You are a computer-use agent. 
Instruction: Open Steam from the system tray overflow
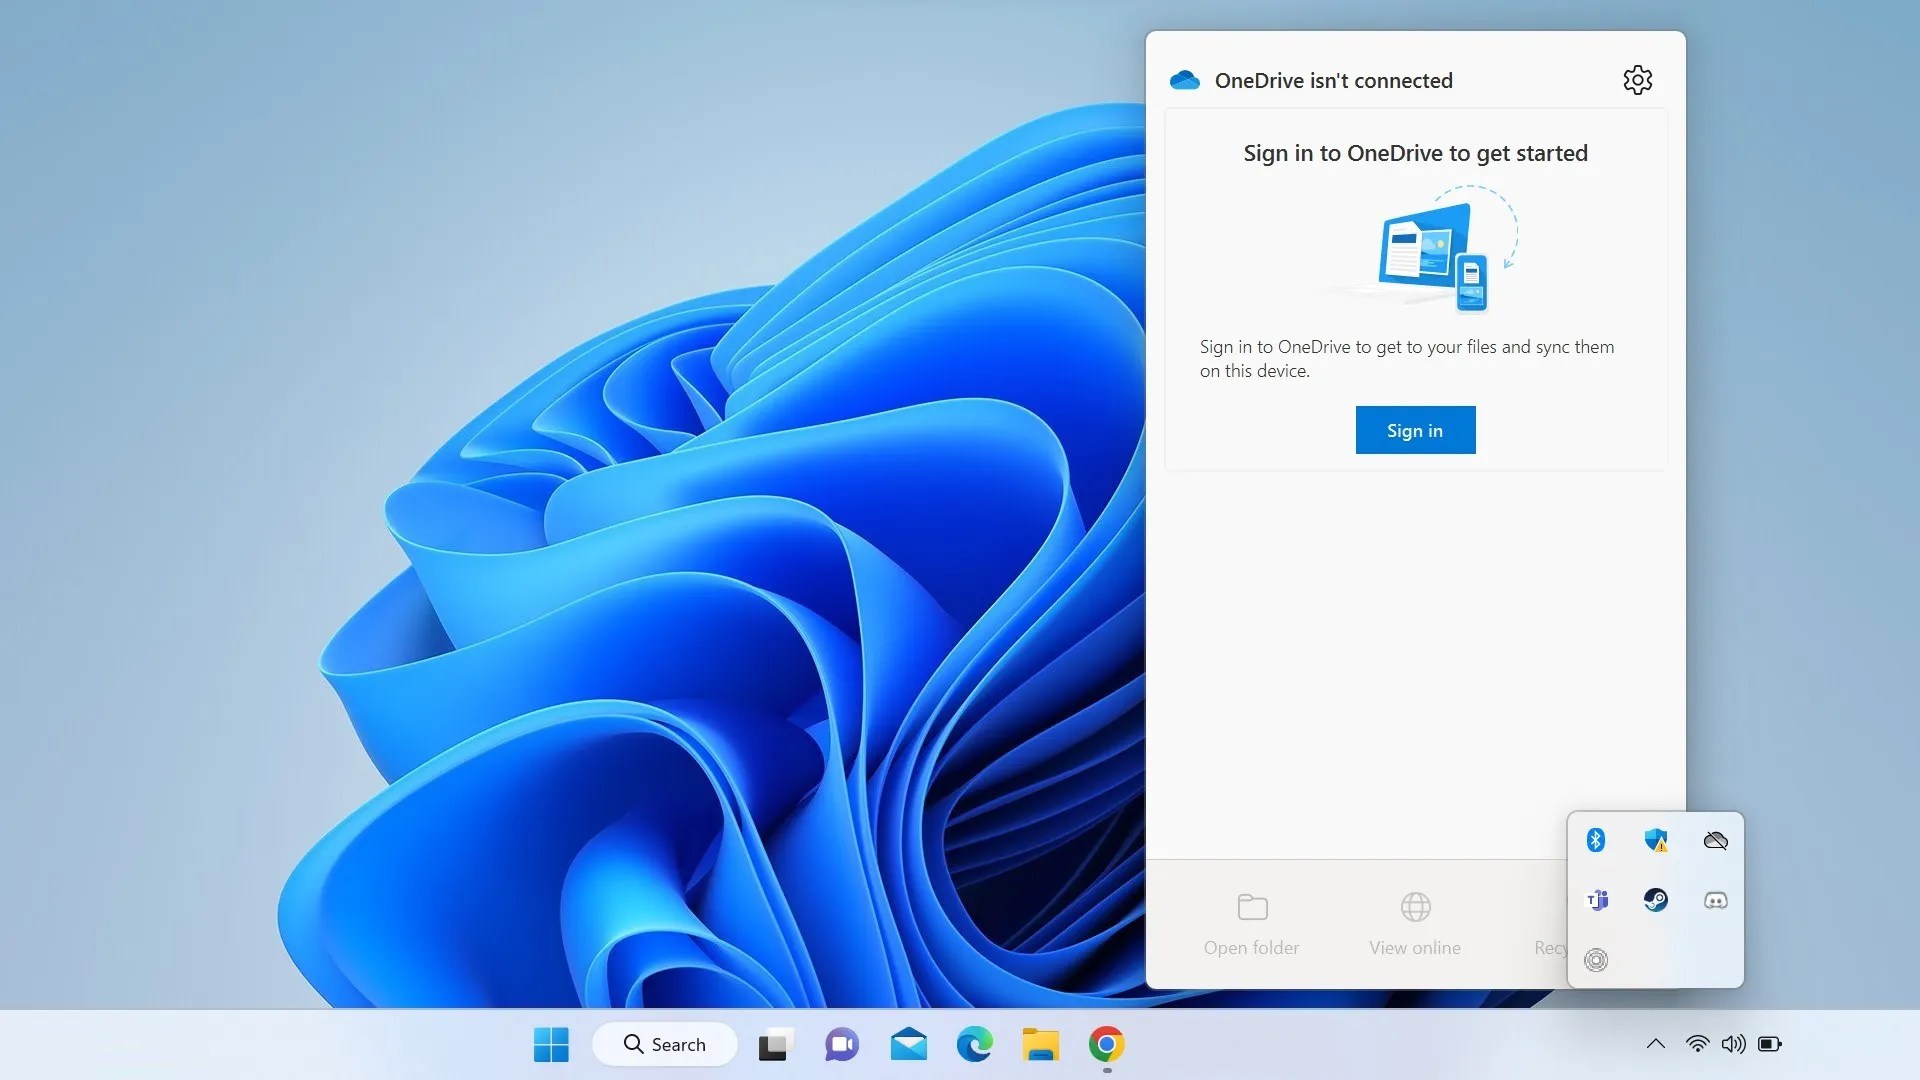1656,900
